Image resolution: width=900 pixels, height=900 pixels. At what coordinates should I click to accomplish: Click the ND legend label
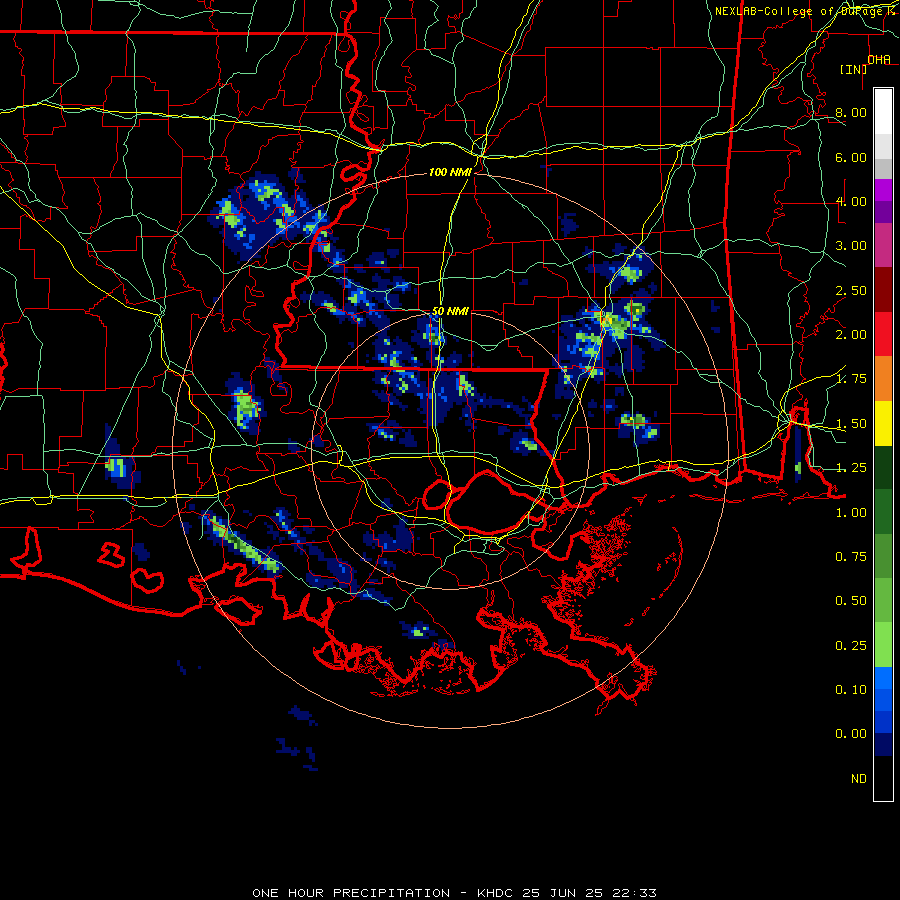coord(859,779)
